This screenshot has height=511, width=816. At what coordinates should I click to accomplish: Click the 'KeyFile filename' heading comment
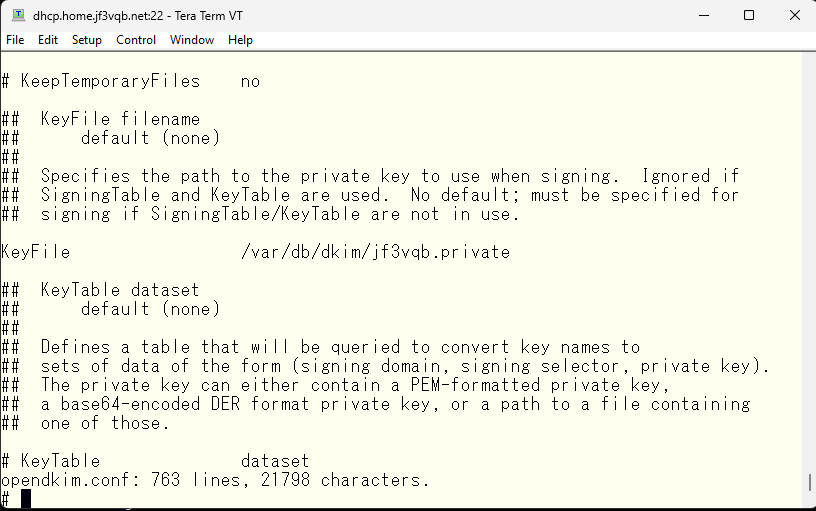tap(120, 119)
